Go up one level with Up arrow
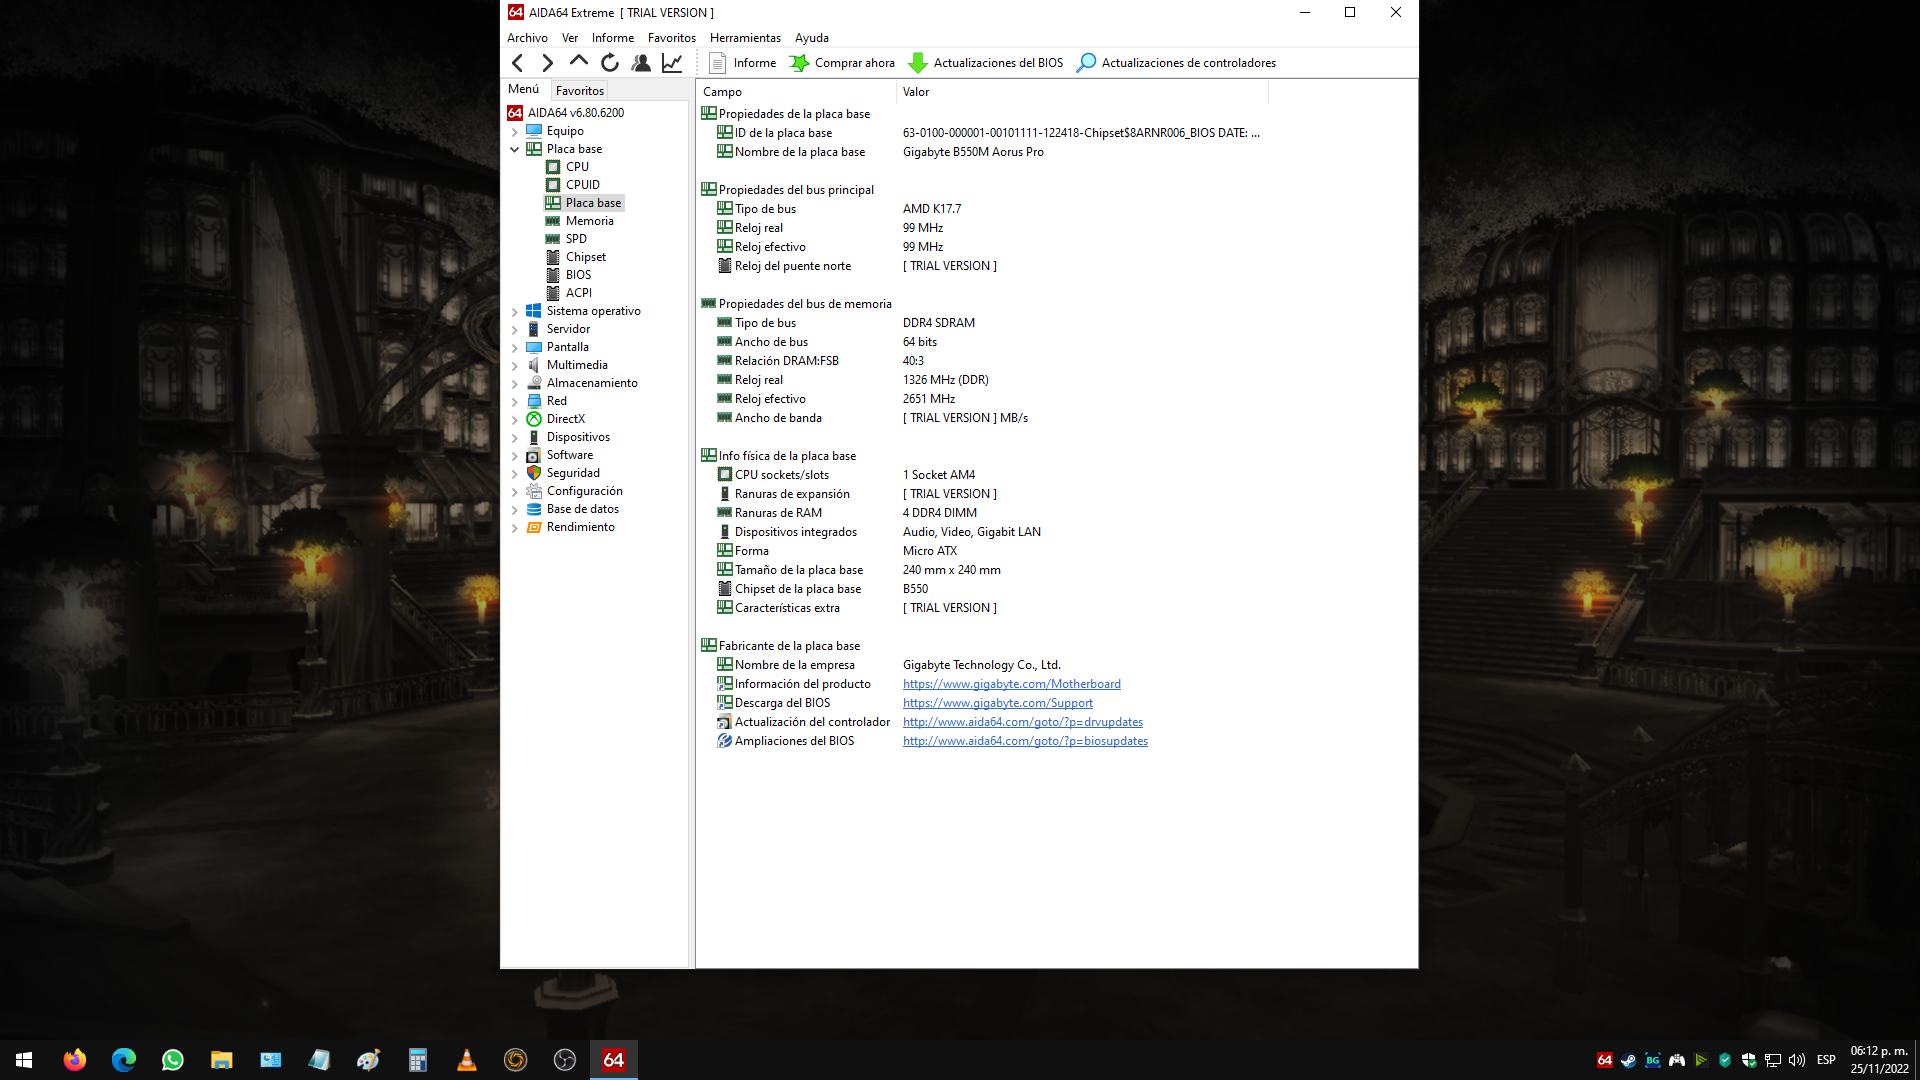The width and height of the screenshot is (1920, 1080). tap(578, 62)
